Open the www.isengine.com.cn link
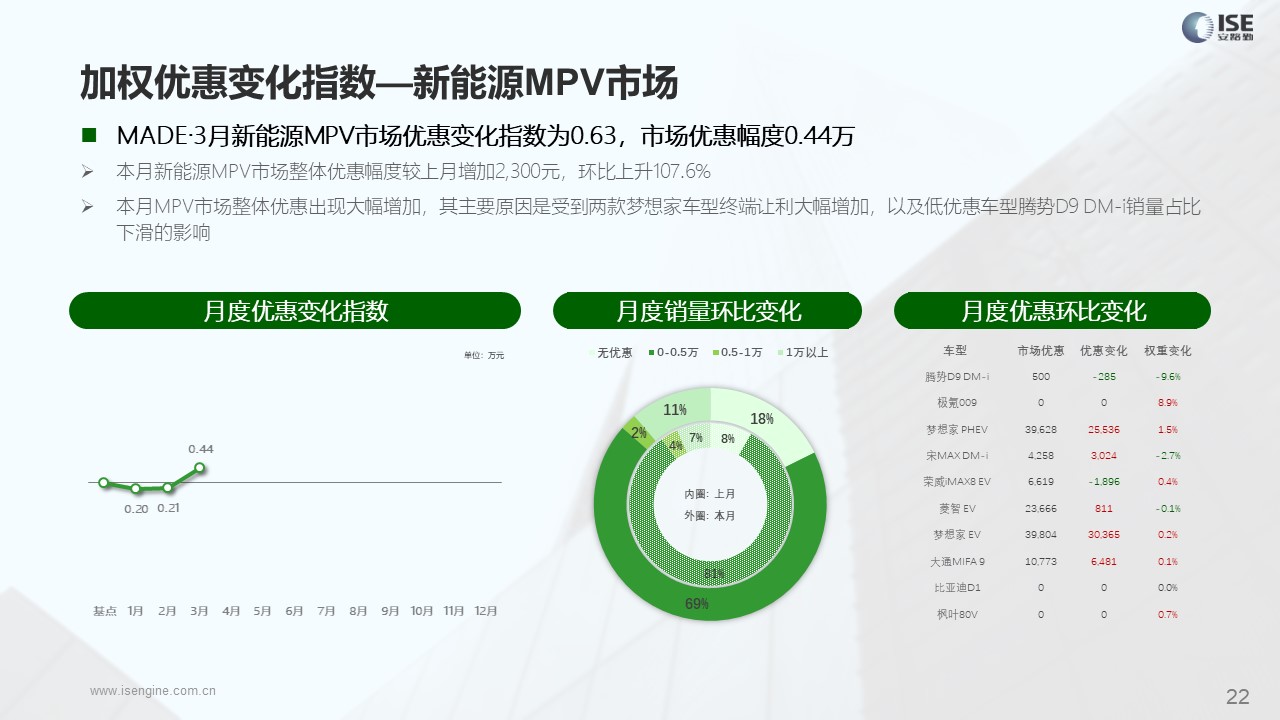 pyautogui.click(x=153, y=690)
